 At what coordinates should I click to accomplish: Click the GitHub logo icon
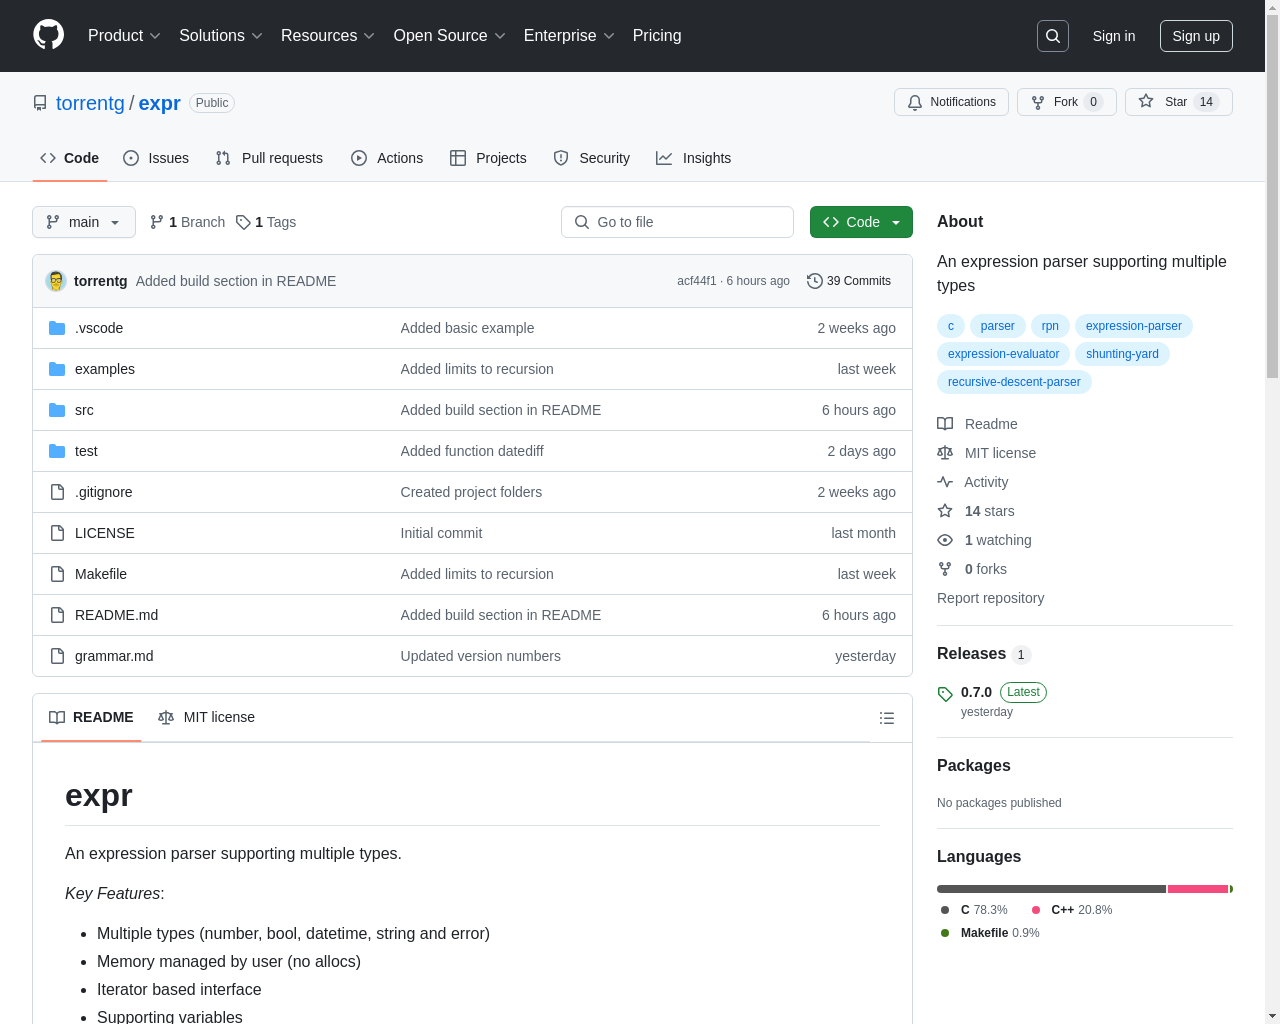point(49,35)
